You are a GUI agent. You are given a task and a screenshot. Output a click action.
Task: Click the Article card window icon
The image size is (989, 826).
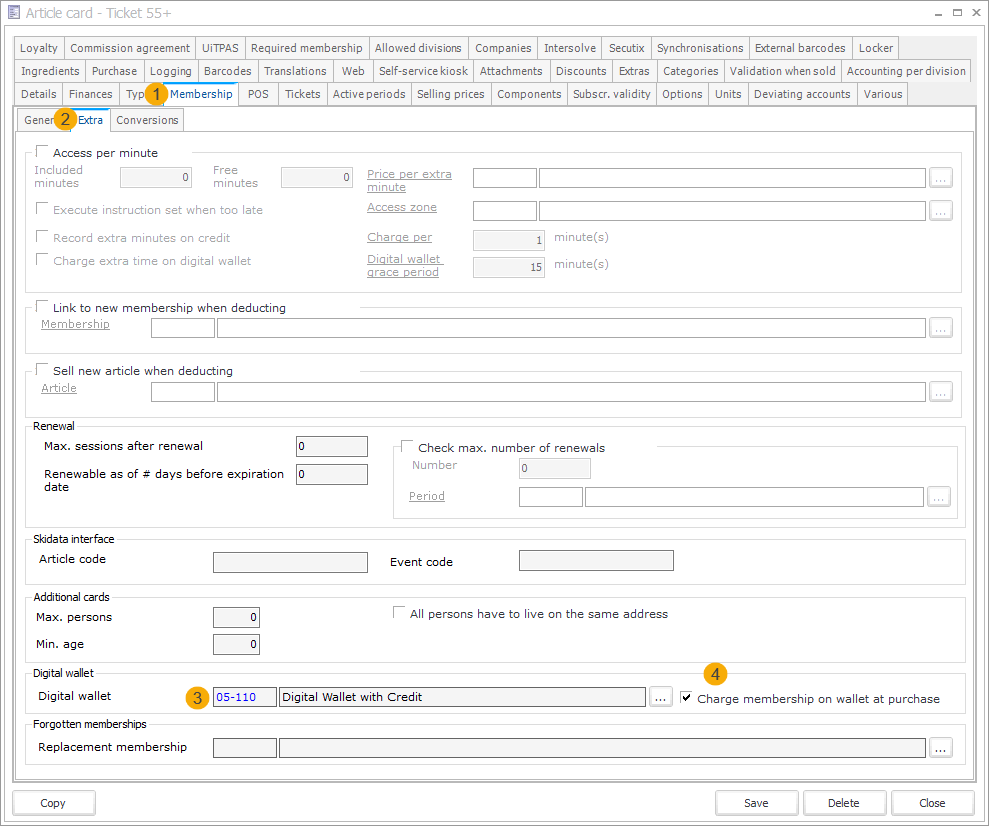(x=13, y=12)
